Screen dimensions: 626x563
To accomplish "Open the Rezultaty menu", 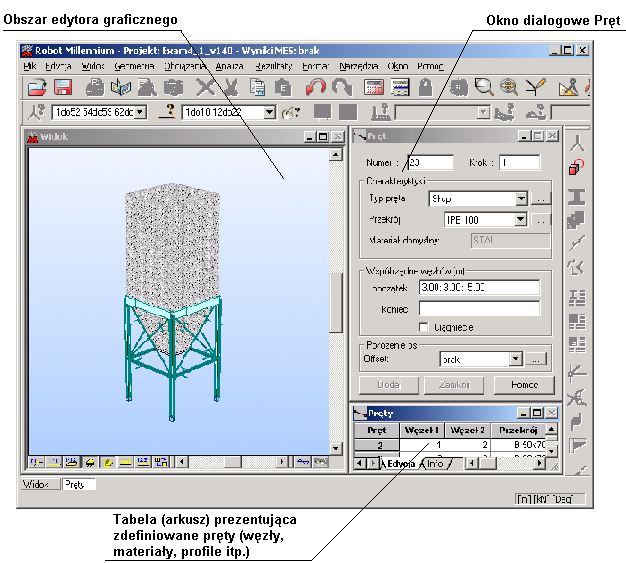I will click(x=273, y=66).
